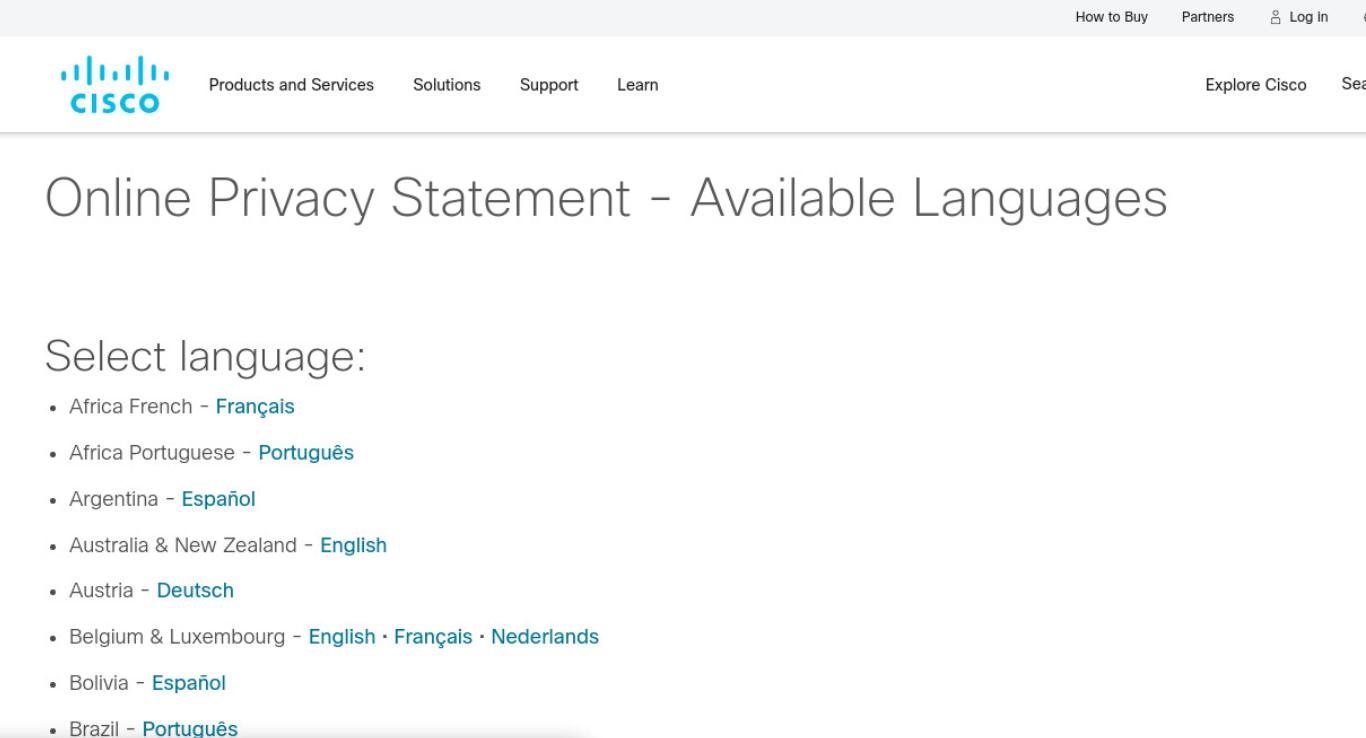Open the Solutions menu
Viewport: 1366px width, 738px height.
[447, 85]
